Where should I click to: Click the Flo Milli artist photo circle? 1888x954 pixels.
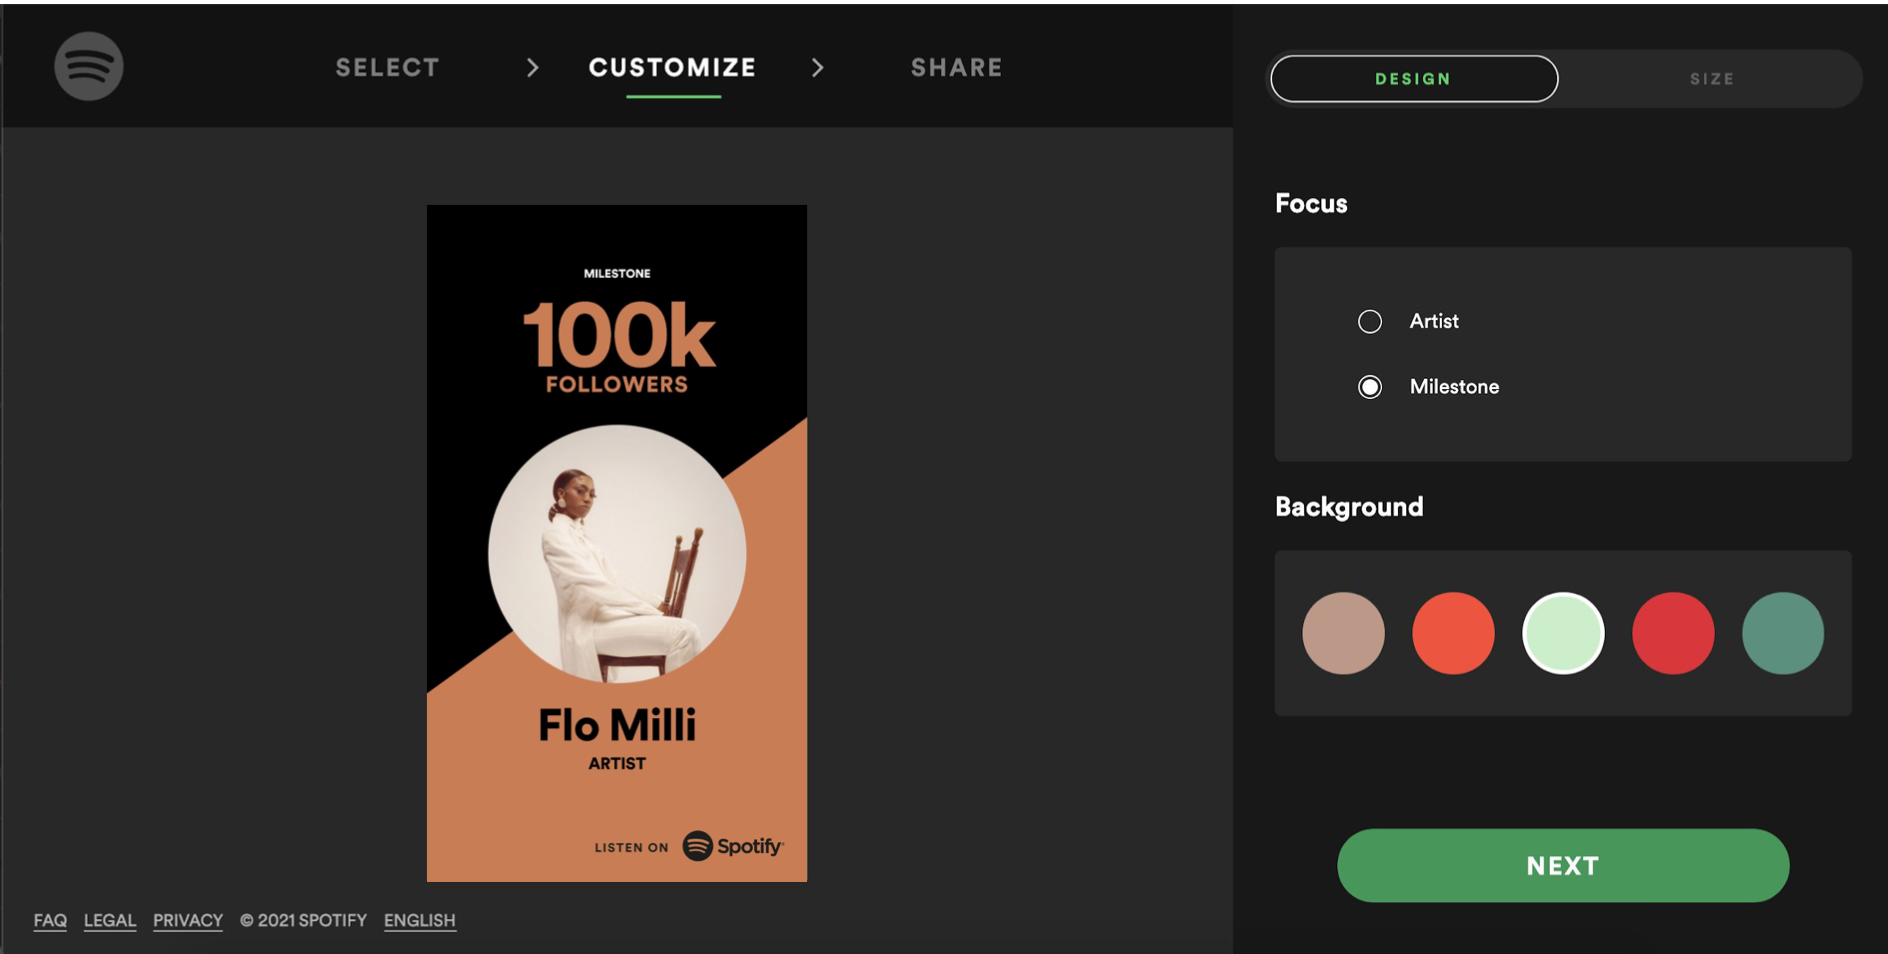point(617,554)
